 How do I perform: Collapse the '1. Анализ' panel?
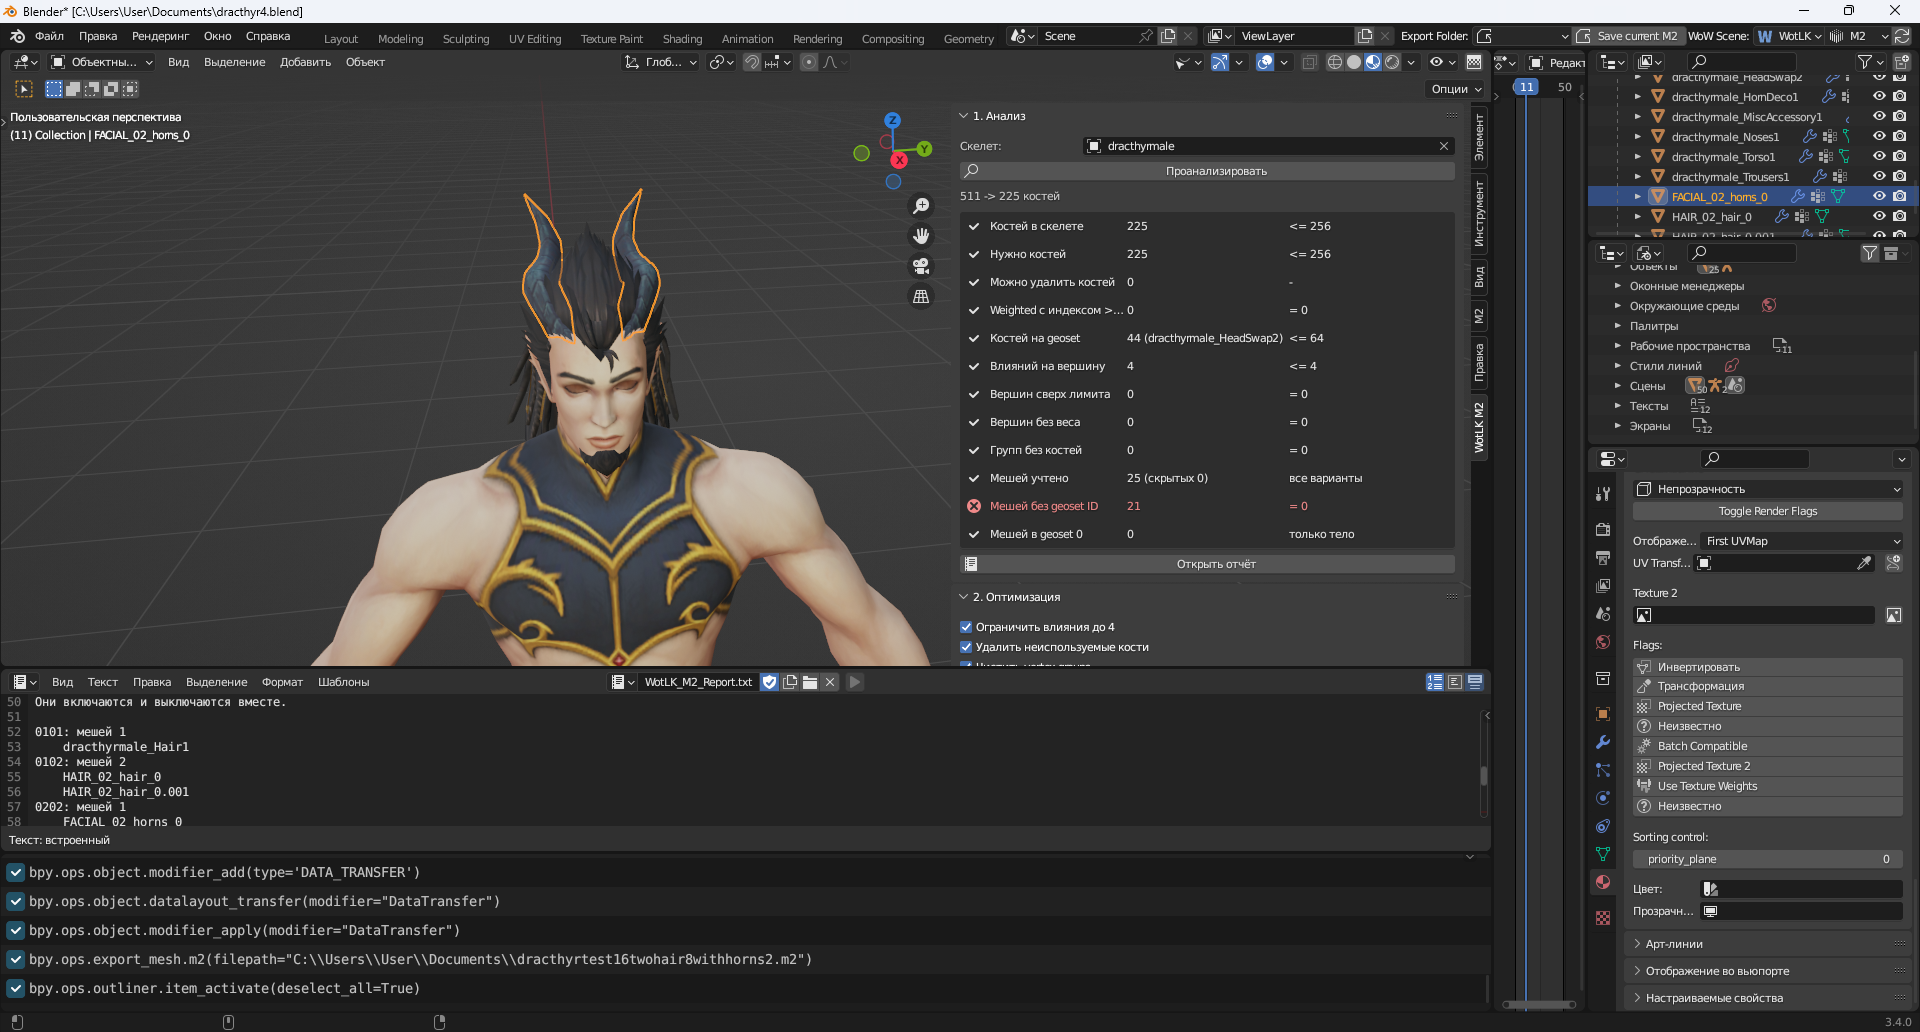[964, 116]
